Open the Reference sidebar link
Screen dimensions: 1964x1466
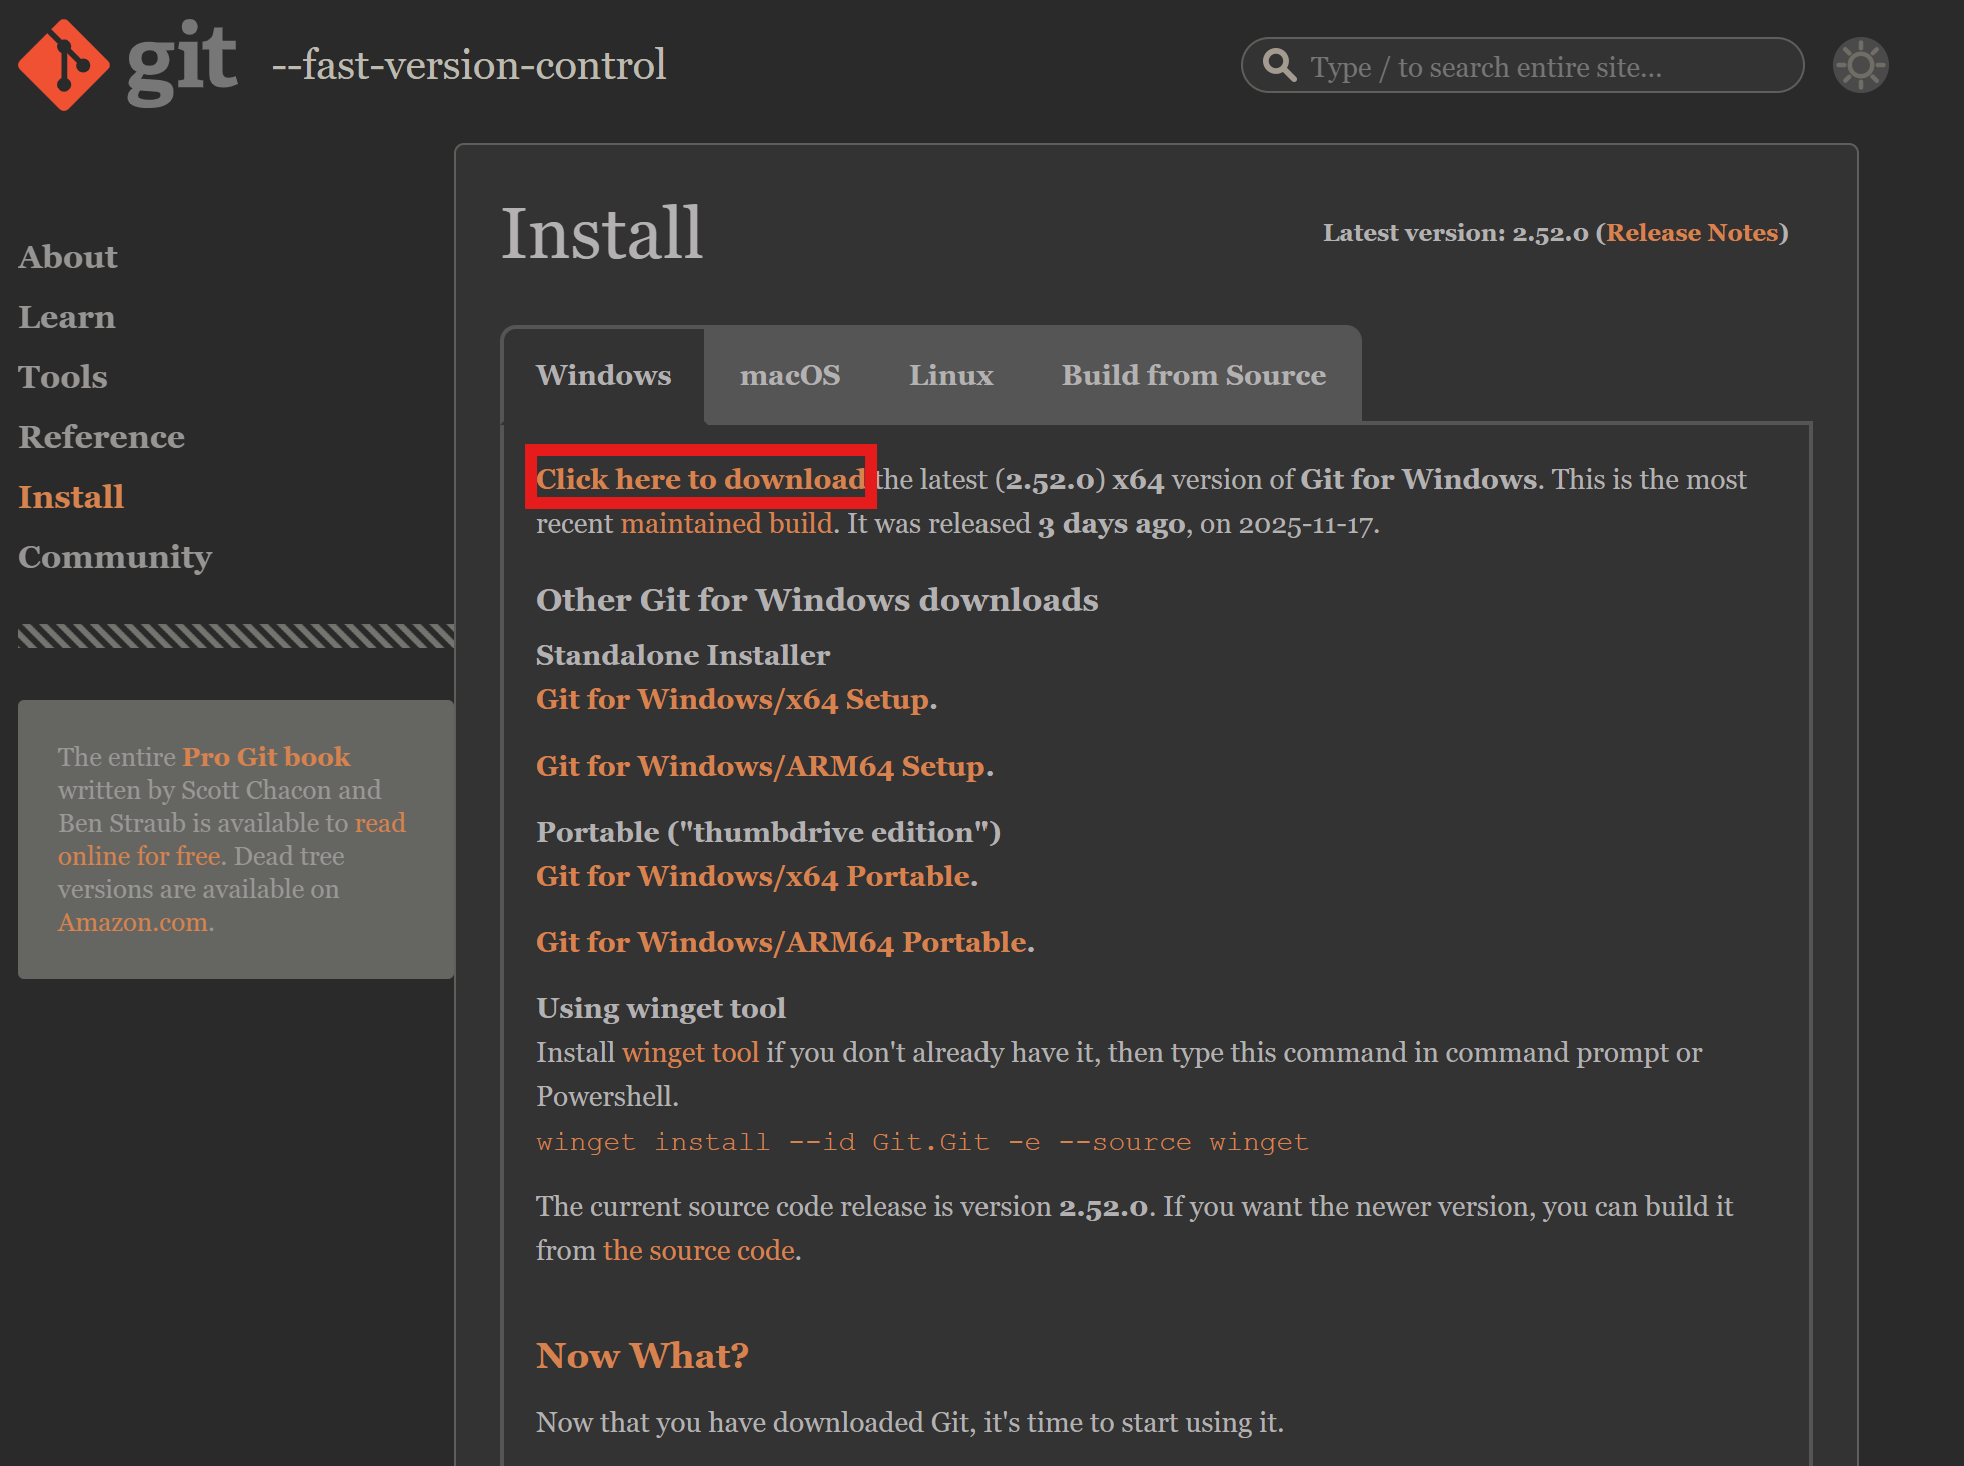(102, 437)
